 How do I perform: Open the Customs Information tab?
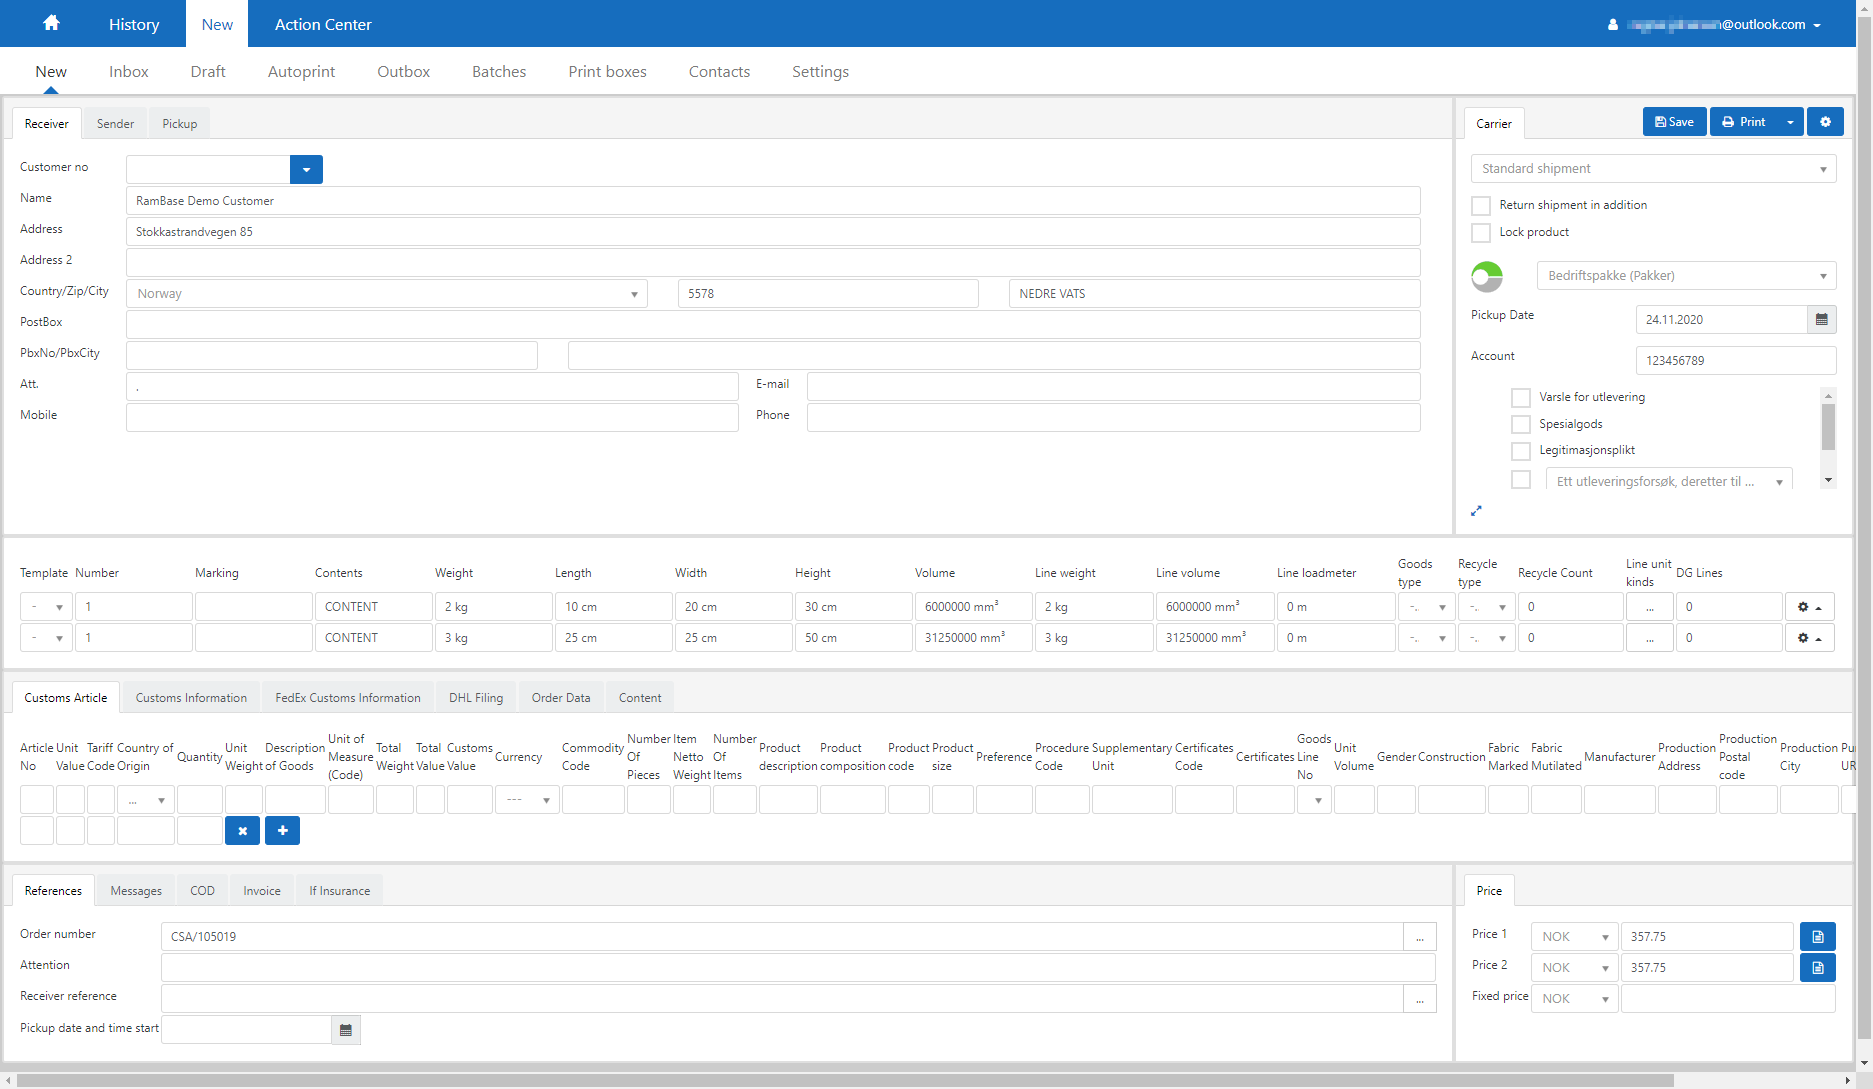[x=191, y=698]
